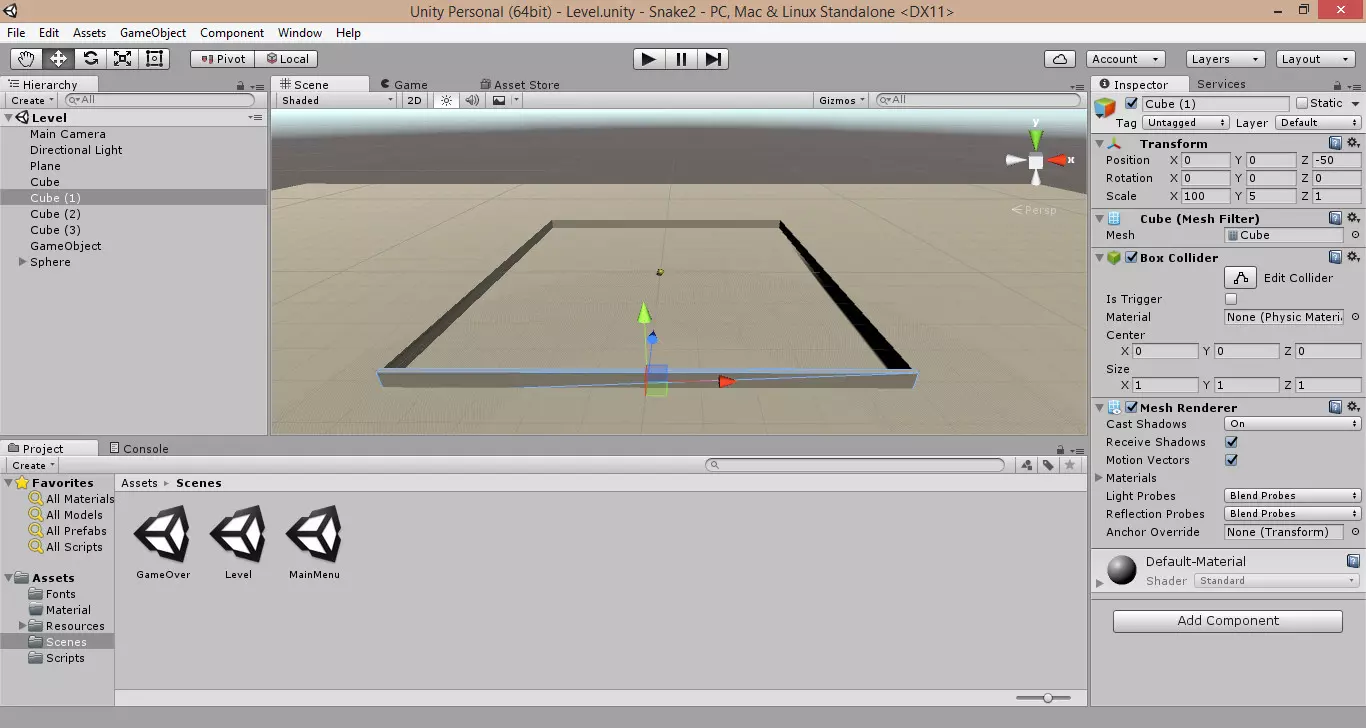Click the Step frame button

713,59
